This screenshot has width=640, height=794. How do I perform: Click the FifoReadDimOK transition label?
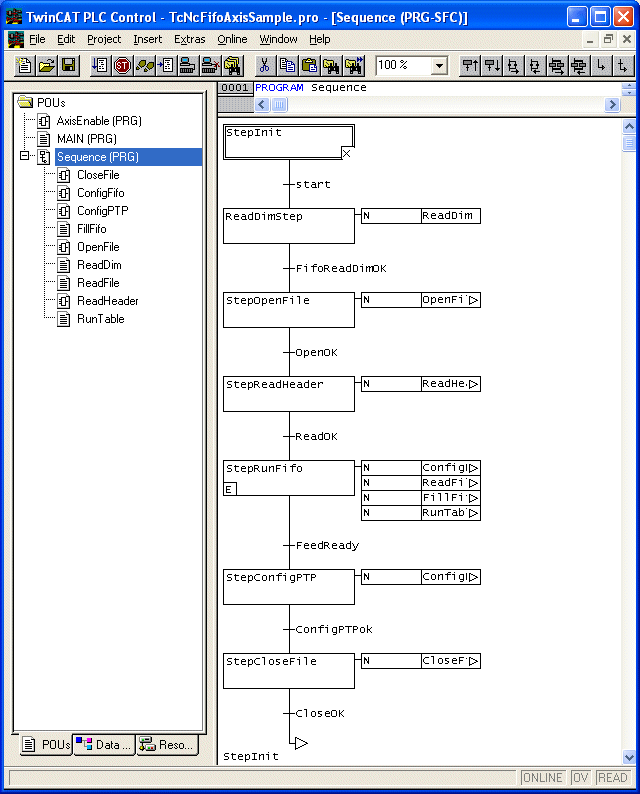click(341, 268)
